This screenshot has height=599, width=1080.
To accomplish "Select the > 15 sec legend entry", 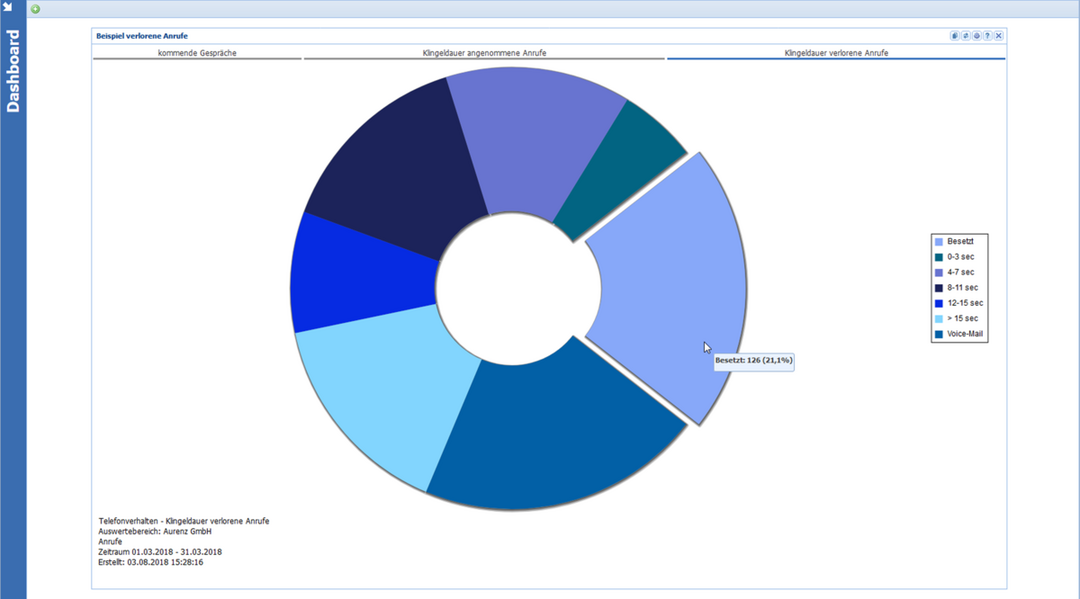I will [961, 318].
